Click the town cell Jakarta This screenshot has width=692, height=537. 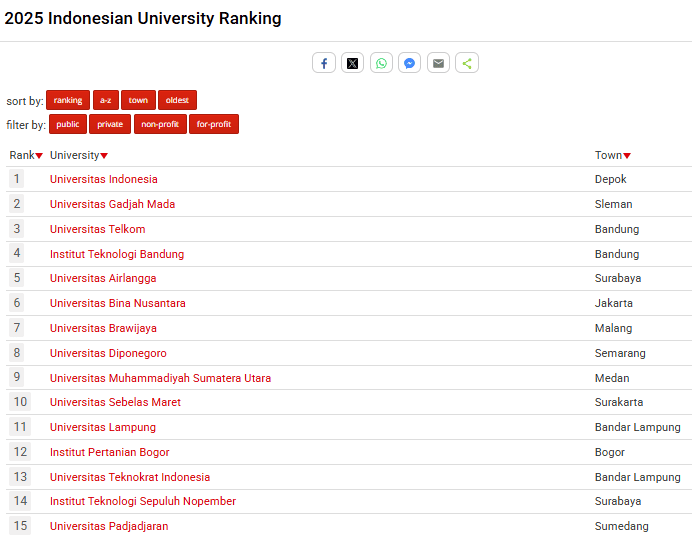(614, 303)
